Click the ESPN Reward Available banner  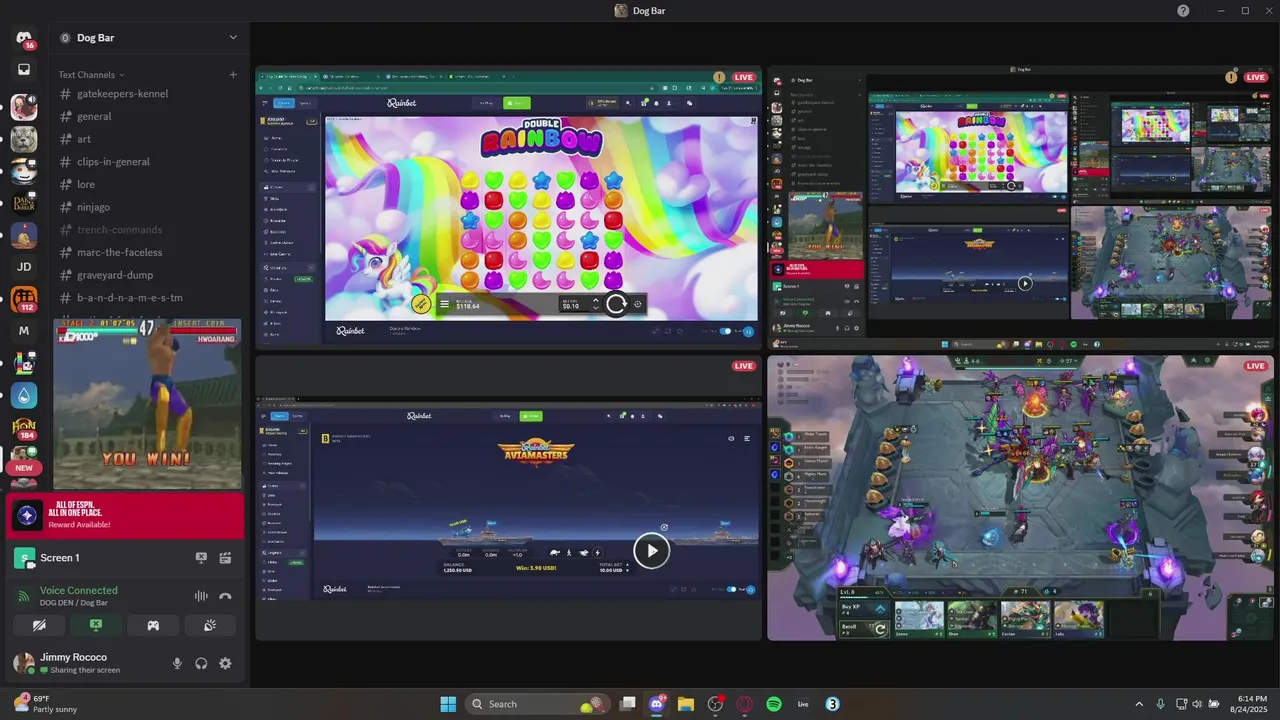click(125, 516)
